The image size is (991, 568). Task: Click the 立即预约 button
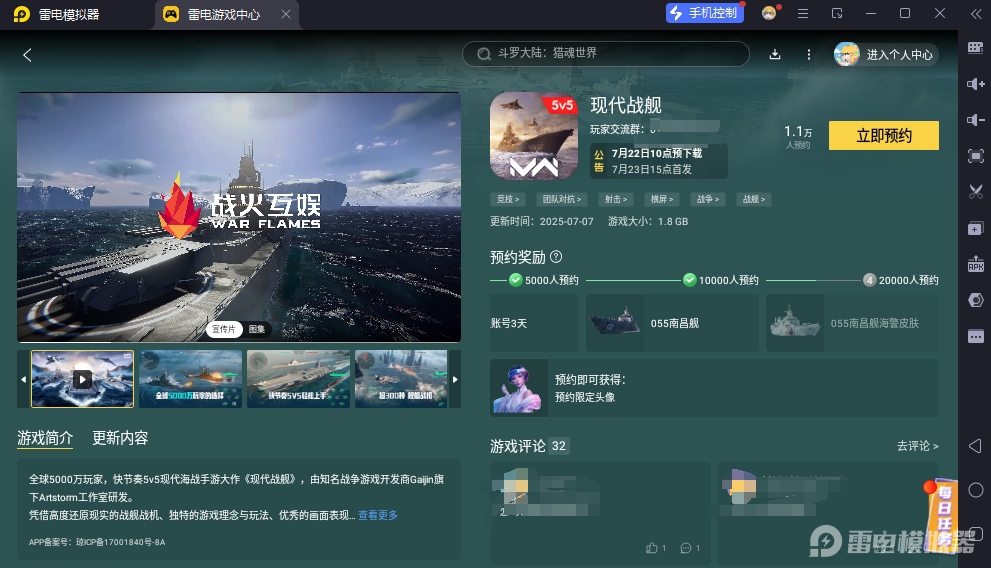pyautogui.click(x=884, y=135)
